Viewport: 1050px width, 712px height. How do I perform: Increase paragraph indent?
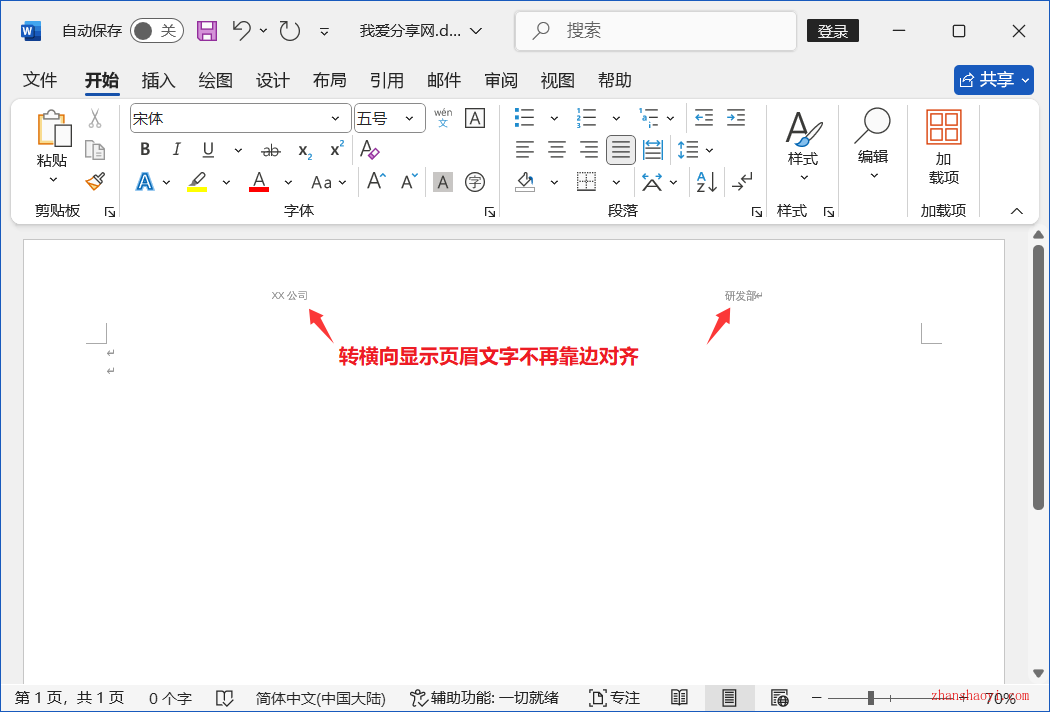pos(736,118)
